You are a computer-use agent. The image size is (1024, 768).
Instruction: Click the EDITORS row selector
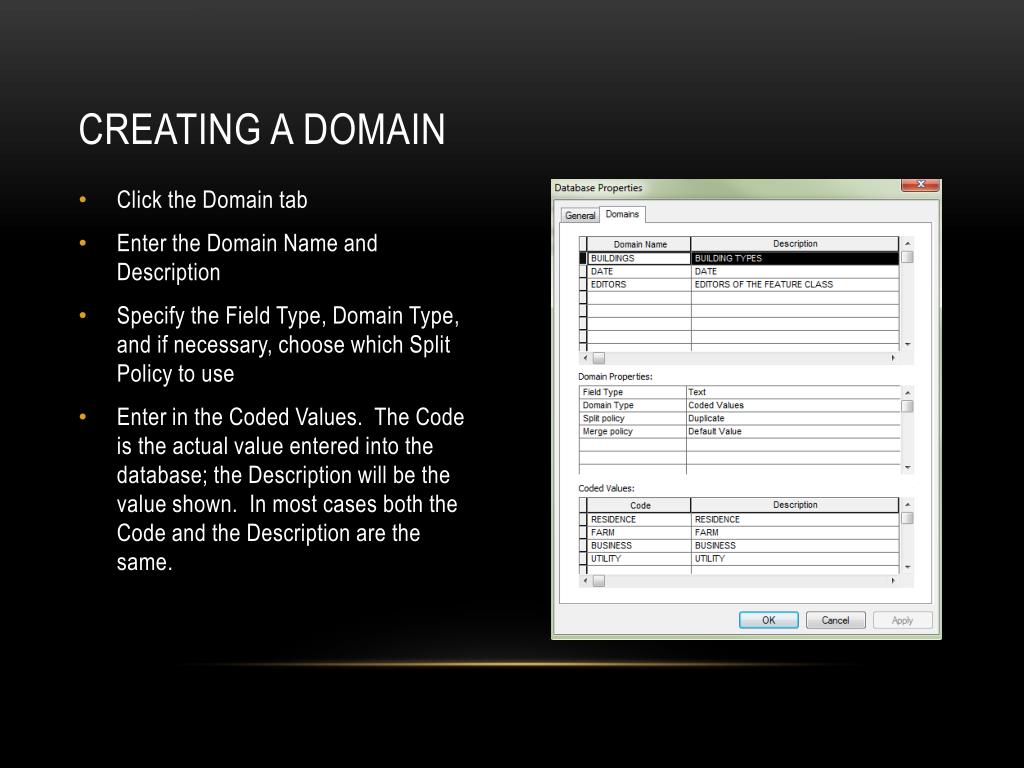coord(583,284)
